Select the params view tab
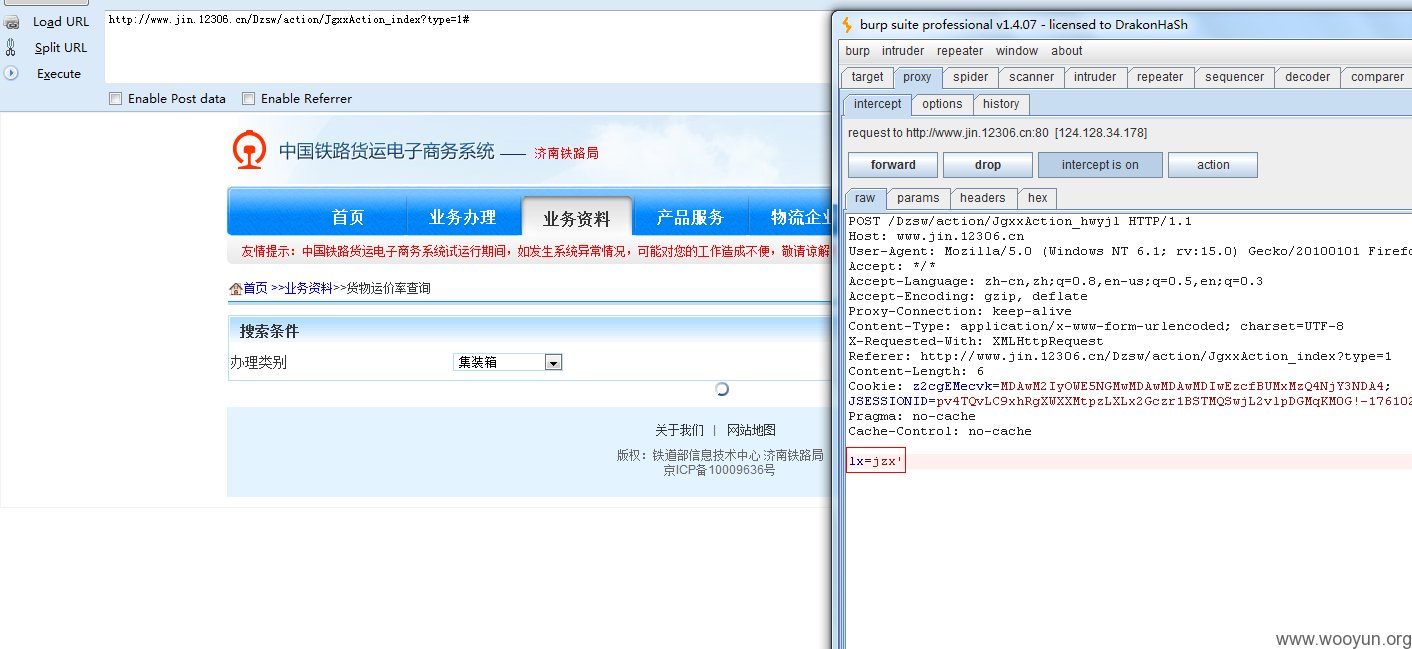Screen dimensions: 1412x649 [918, 198]
